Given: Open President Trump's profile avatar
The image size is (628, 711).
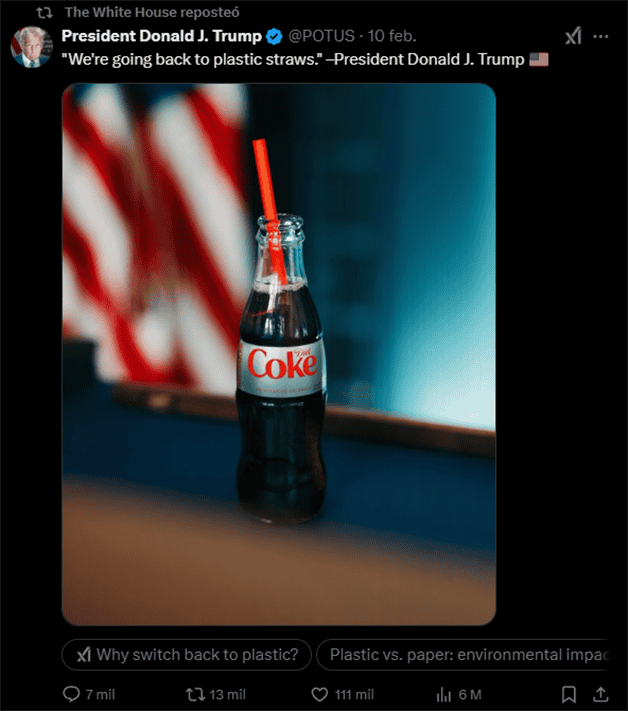Looking at the screenshot, I should click(x=31, y=47).
